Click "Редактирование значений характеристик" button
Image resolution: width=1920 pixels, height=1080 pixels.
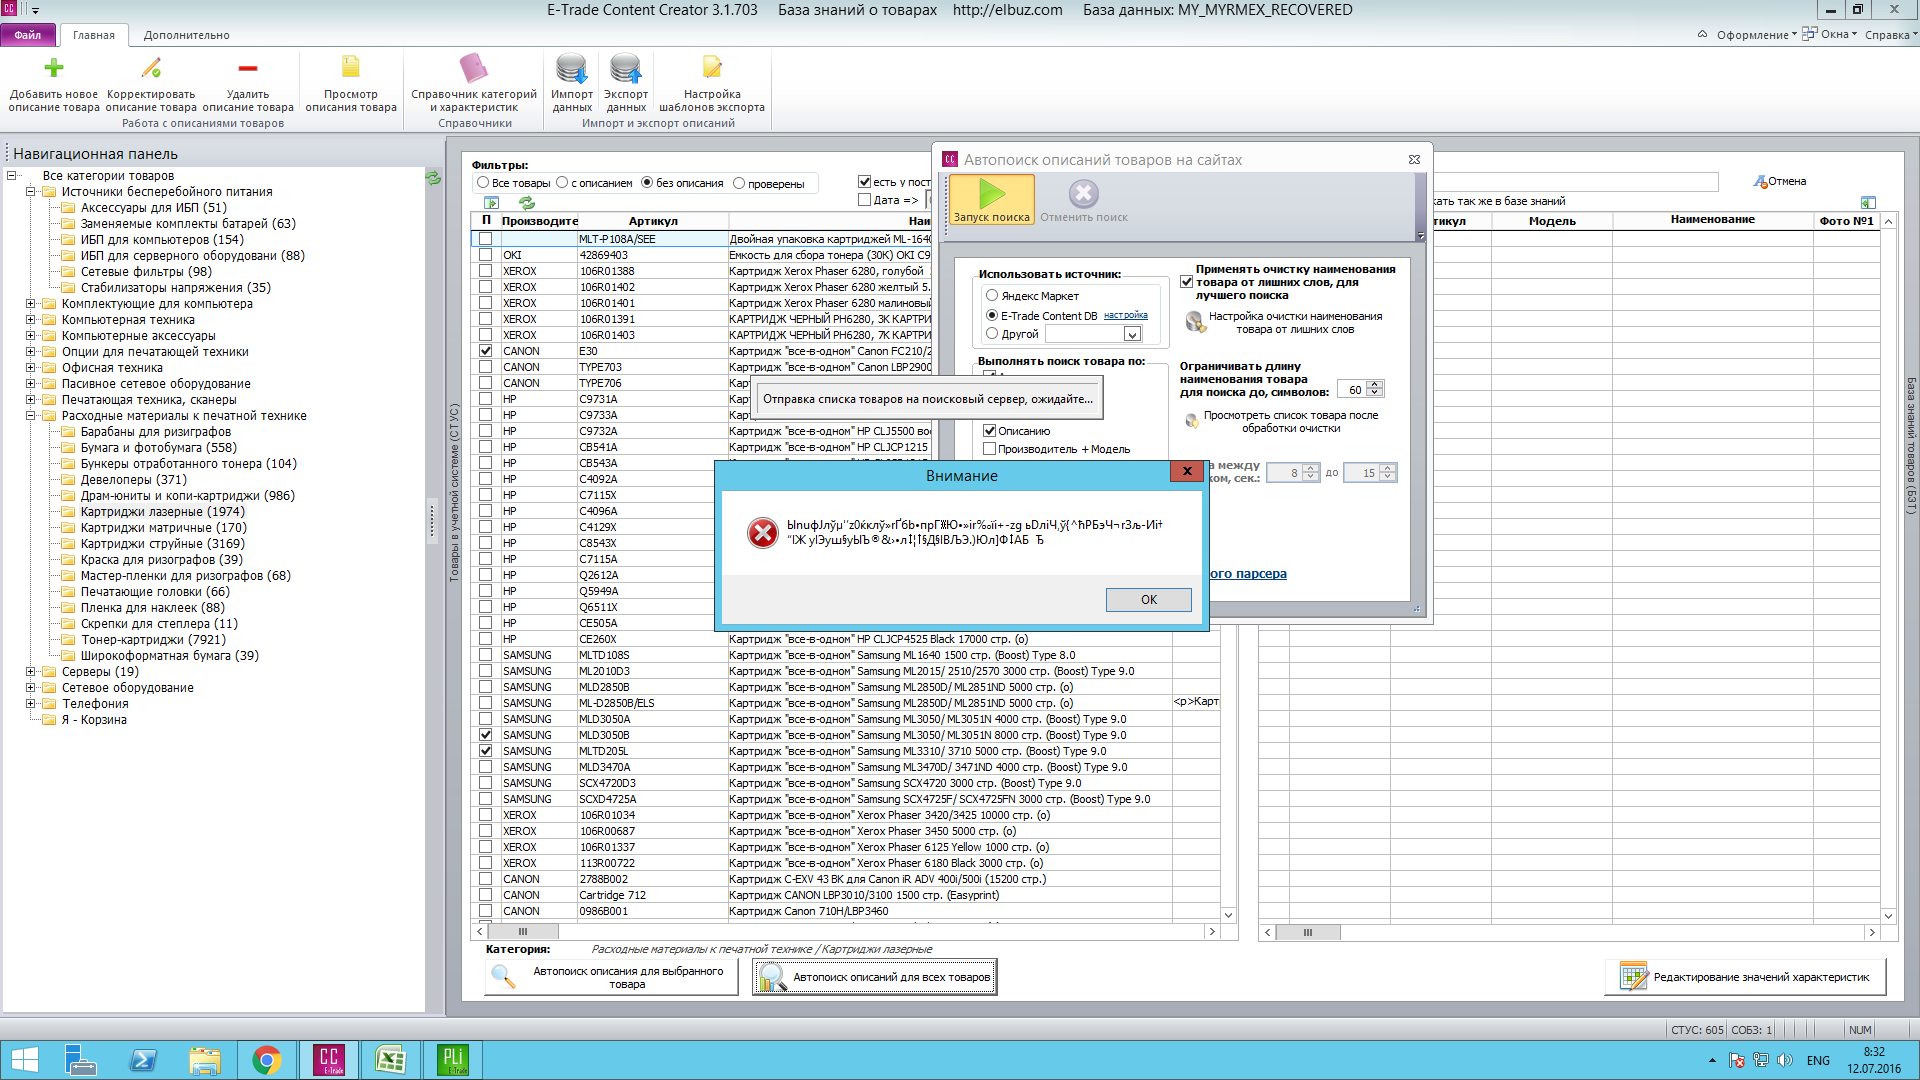[1746, 977]
